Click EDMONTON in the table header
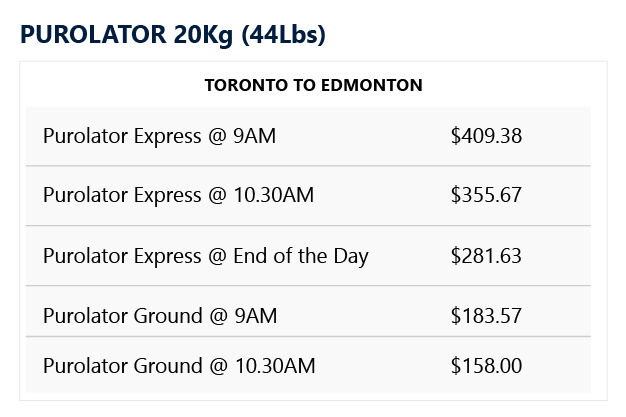The image size is (626, 417). click(372, 85)
